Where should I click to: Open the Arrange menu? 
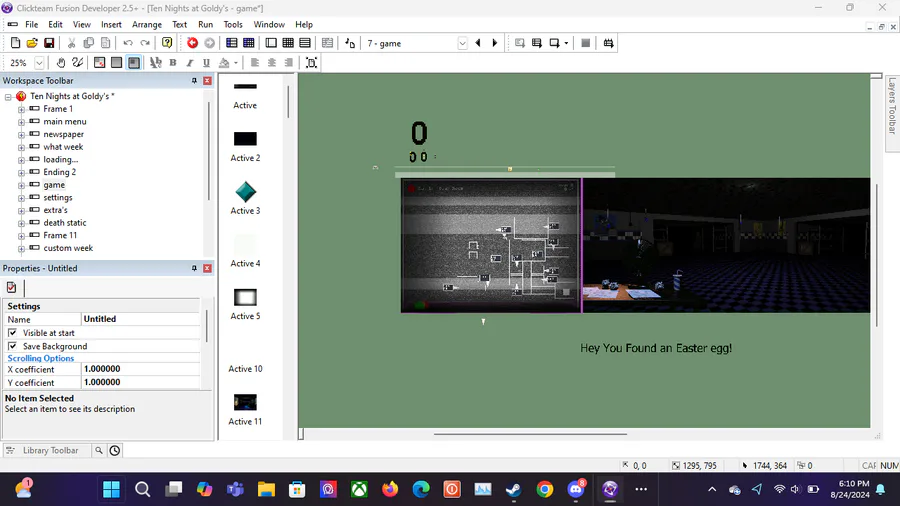(x=147, y=25)
